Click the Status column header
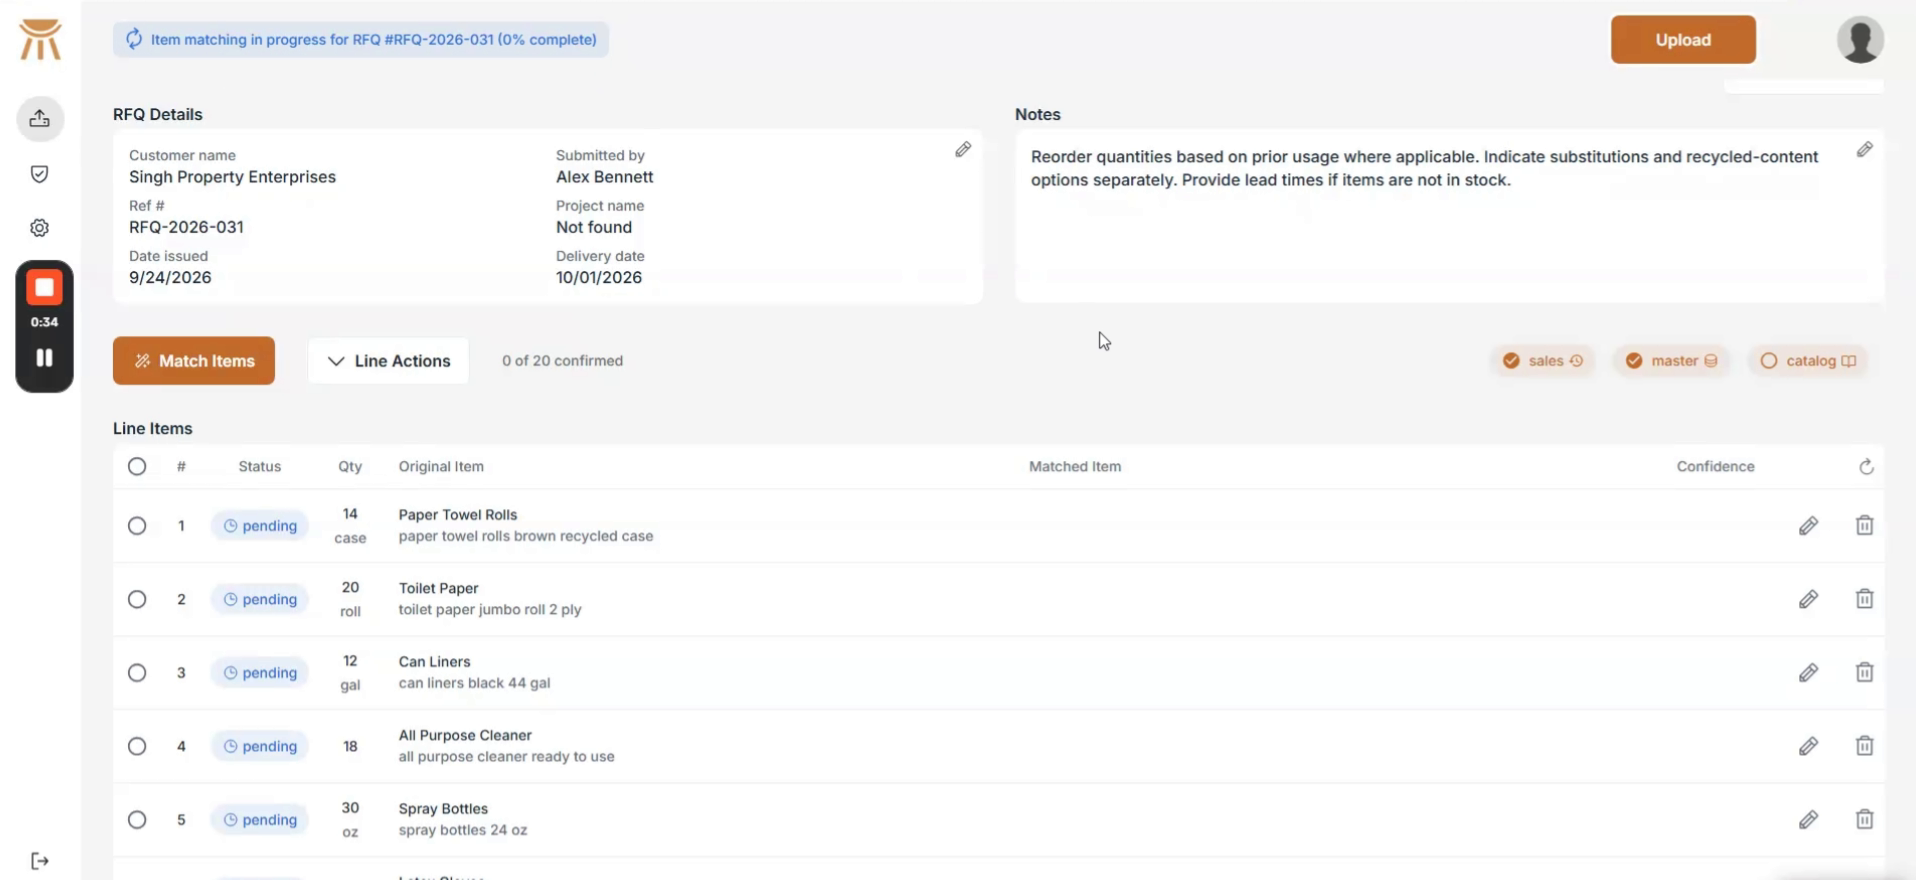This screenshot has height=880, width=1916. [x=260, y=467]
